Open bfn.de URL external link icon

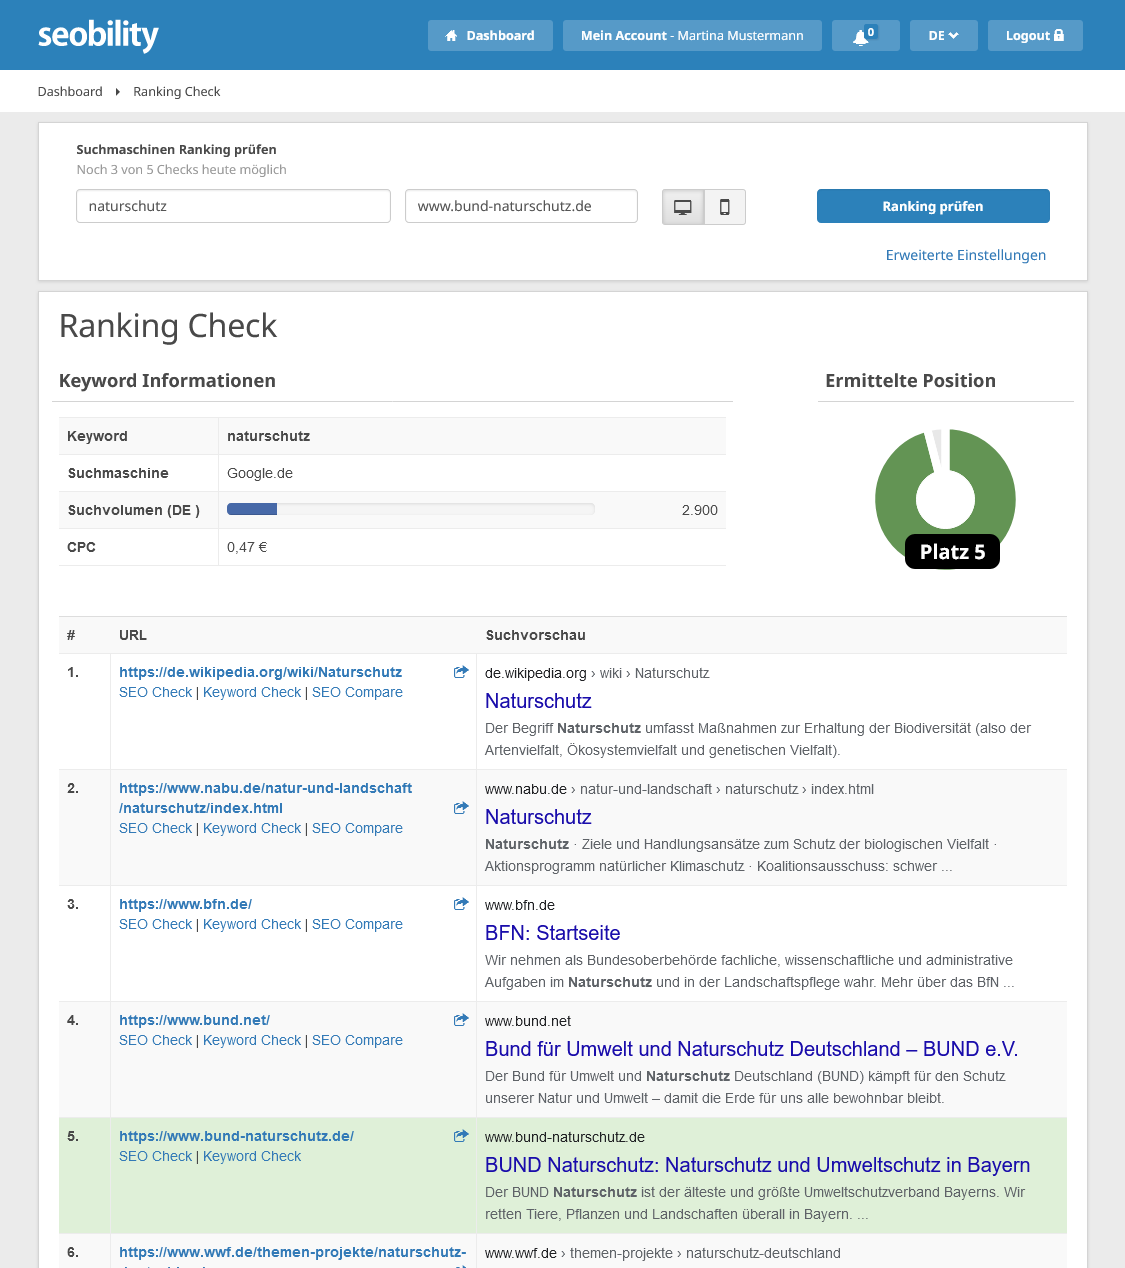point(461,904)
